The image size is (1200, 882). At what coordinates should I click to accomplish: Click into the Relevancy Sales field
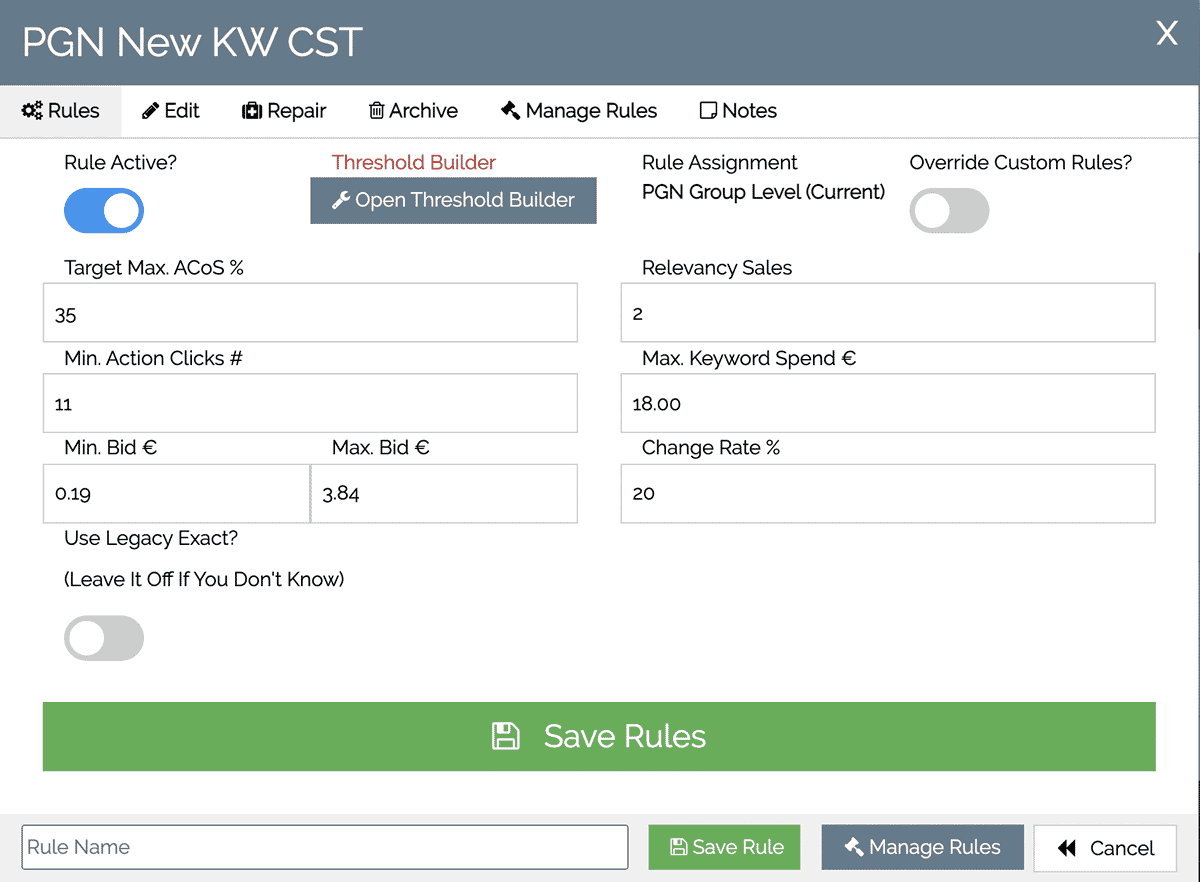(x=888, y=313)
